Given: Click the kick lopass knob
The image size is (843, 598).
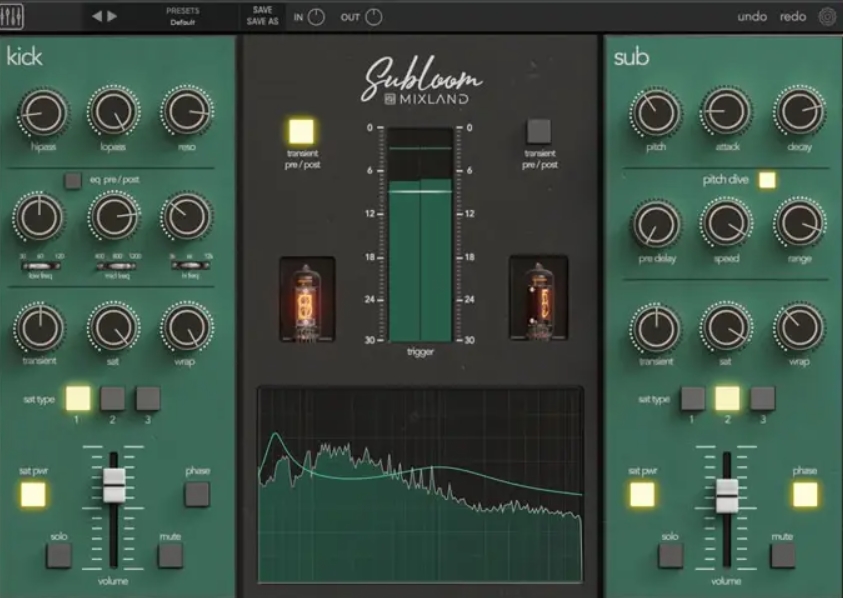Looking at the screenshot, I should click(113, 111).
